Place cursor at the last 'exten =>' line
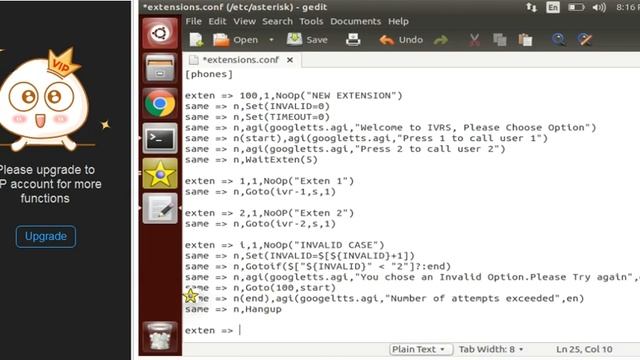The image size is (640, 360). click(212, 330)
